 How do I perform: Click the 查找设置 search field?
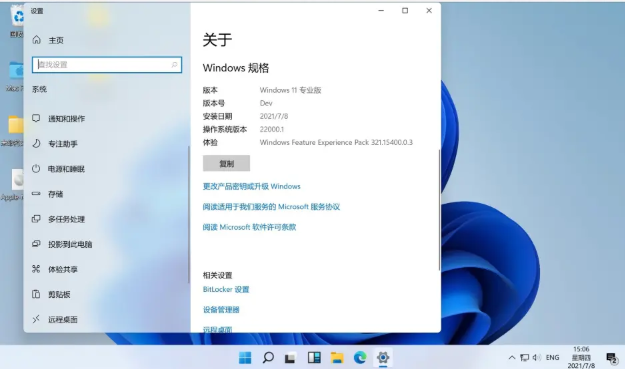pyautogui.click(x=107, y=65)
